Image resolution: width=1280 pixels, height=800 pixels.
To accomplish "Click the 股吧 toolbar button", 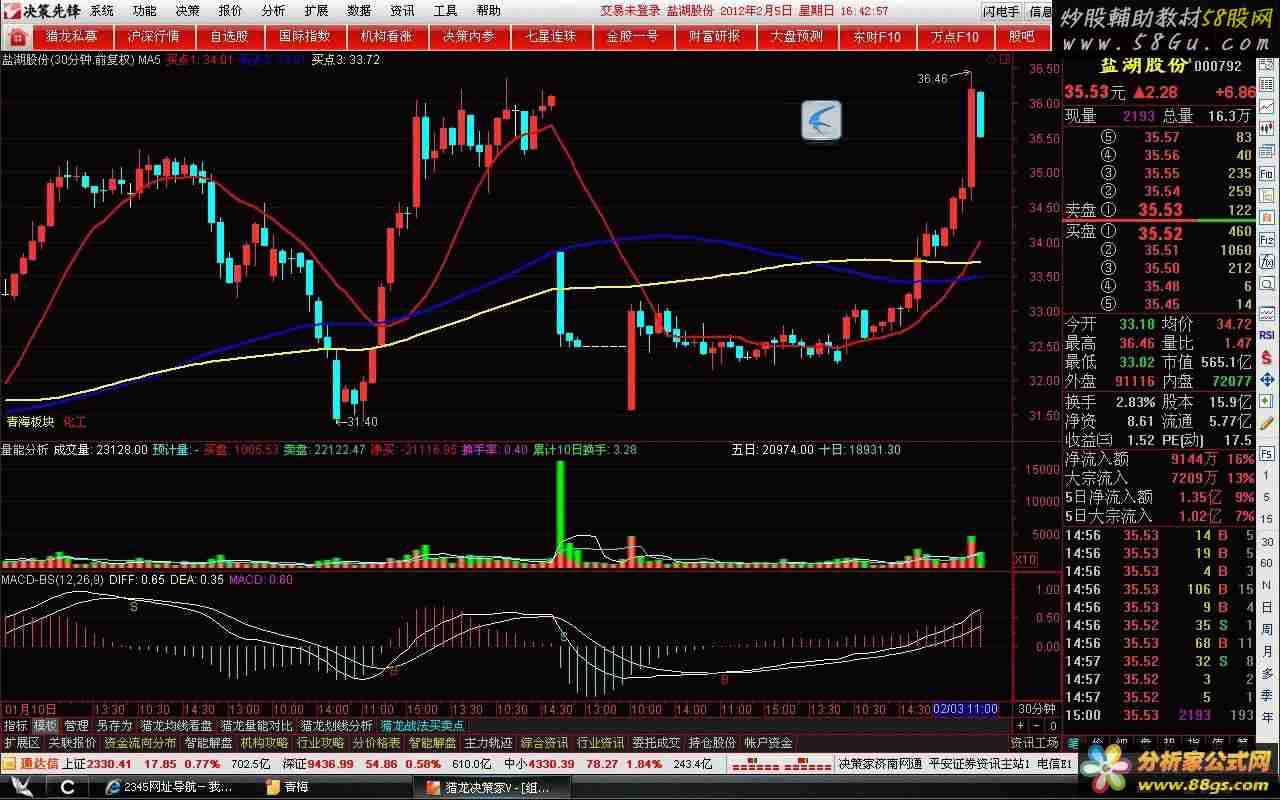I will click(1021, 37).
